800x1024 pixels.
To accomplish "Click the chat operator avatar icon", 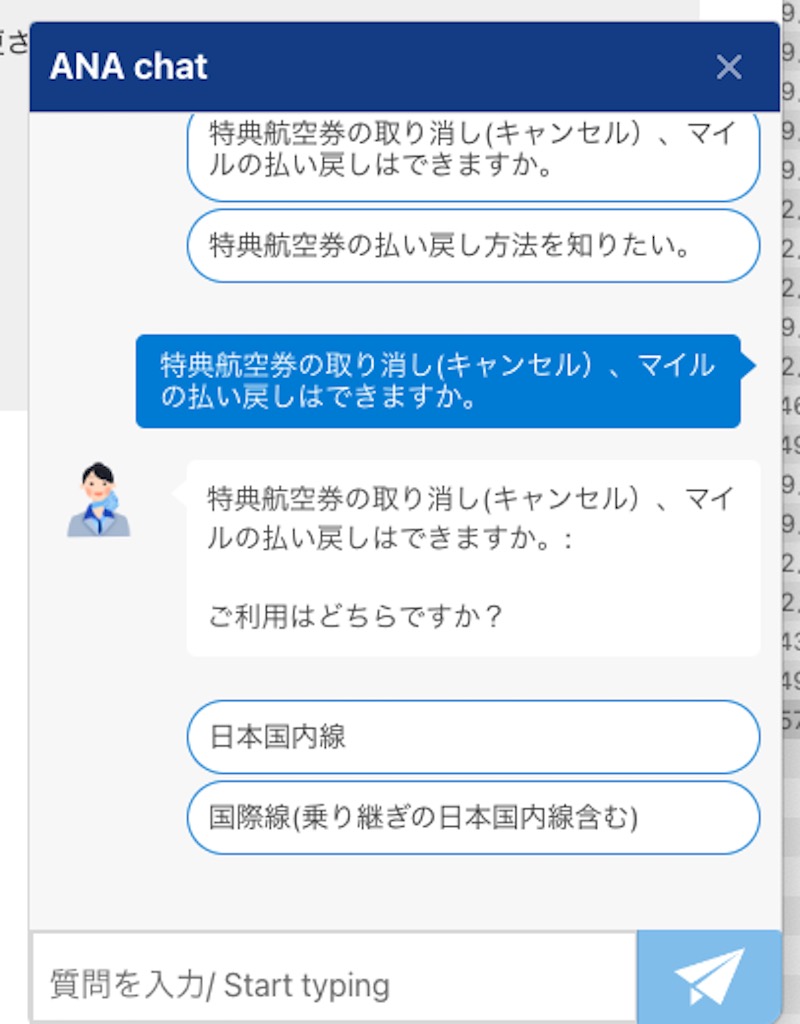I will [x=99, y=500].
